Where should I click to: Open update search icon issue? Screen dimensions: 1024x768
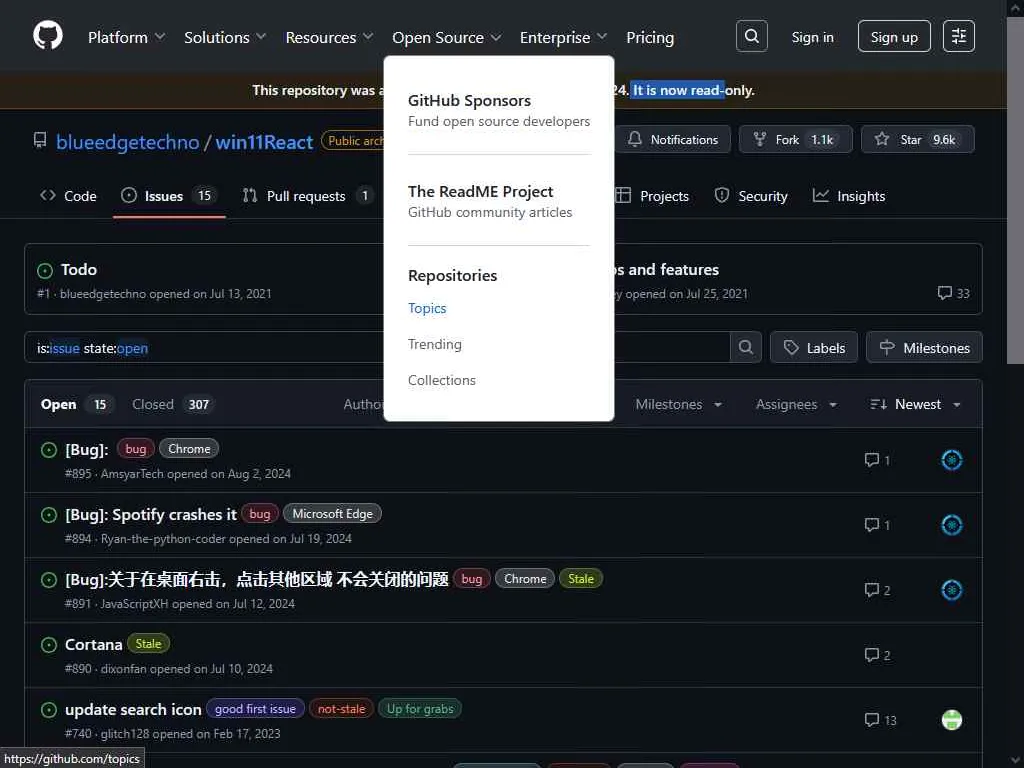(133, 709)
